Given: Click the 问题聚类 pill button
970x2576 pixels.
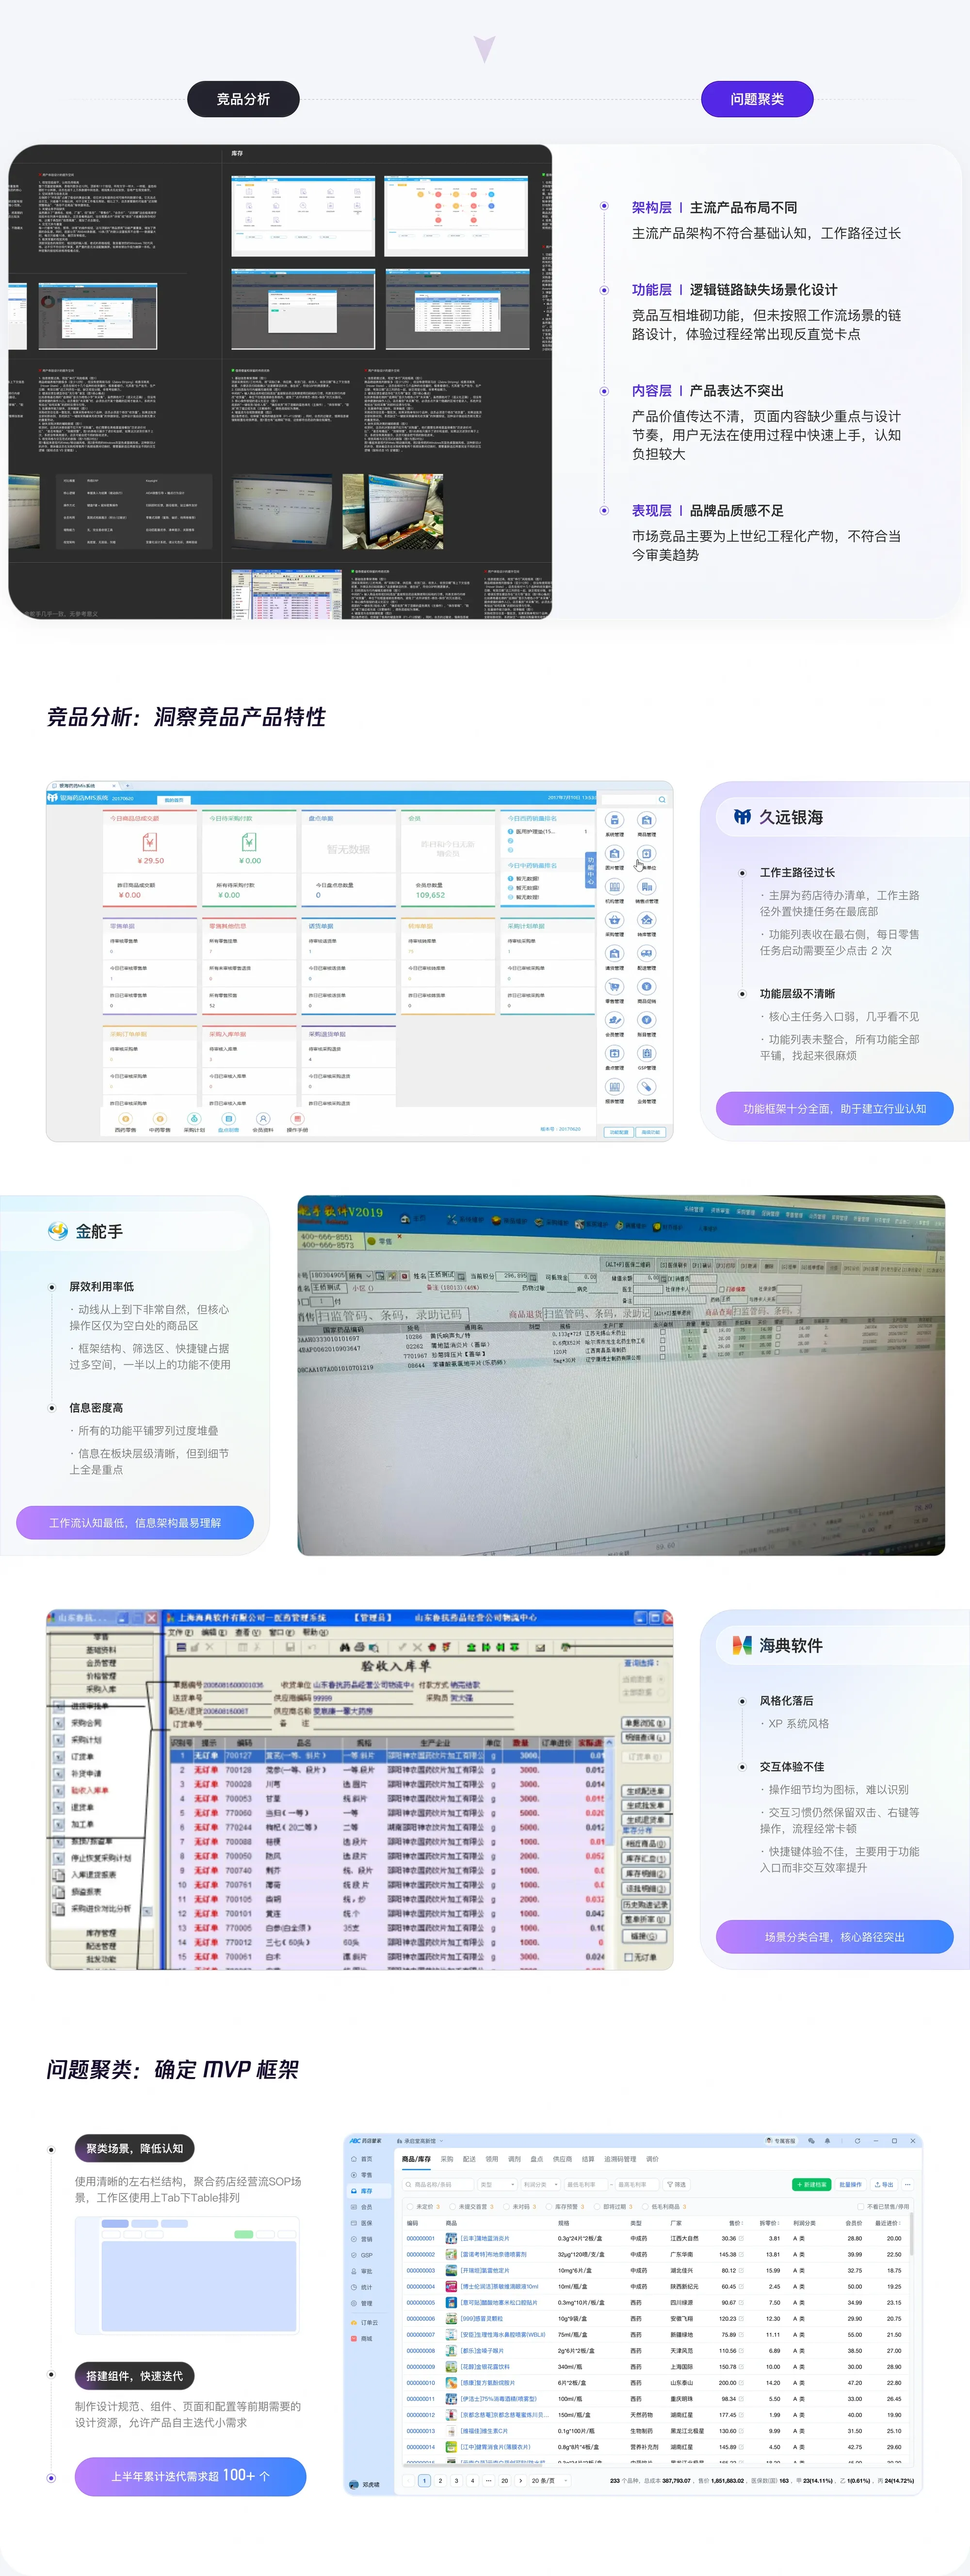Looking at the screenshot, I should click(757, 99).
